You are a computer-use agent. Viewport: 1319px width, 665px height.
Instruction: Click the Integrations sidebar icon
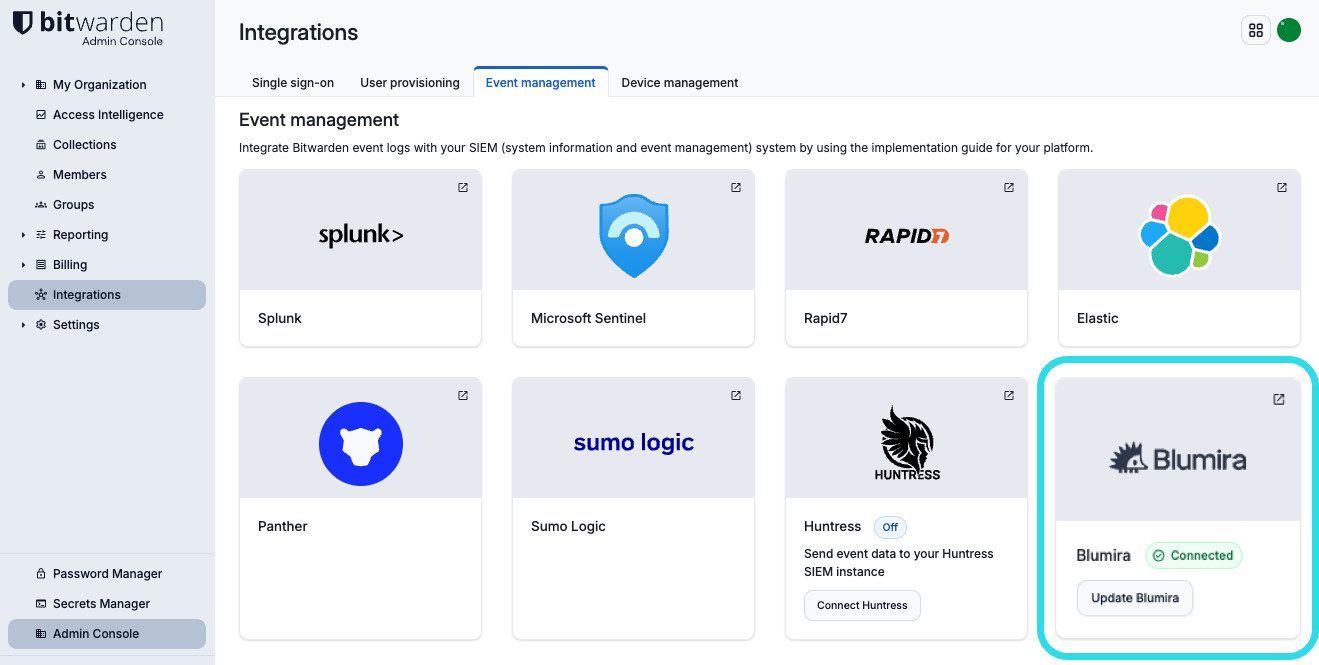[x=41, y=295]
